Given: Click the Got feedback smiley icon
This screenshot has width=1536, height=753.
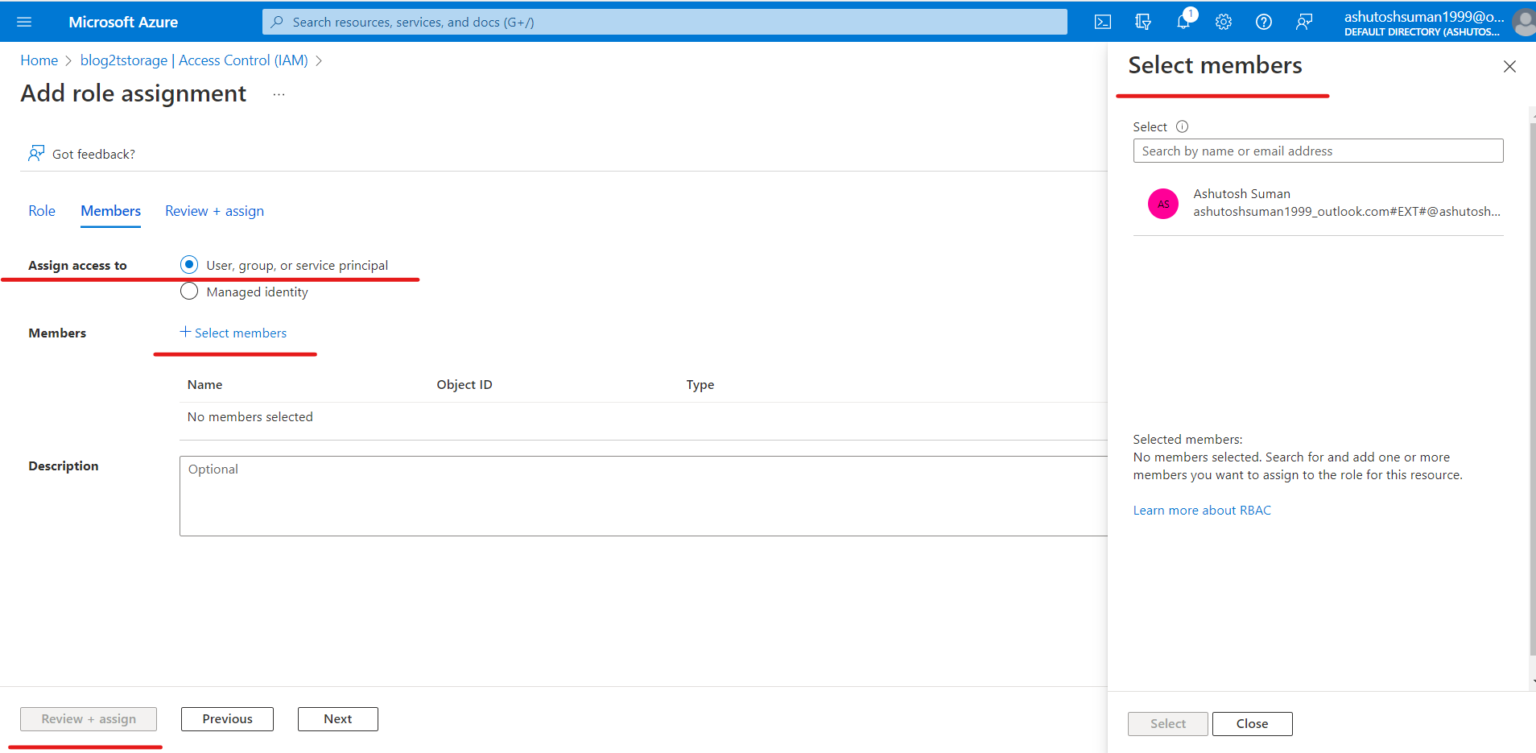Looking at the screenshot, I should click(x=35, y=153).
